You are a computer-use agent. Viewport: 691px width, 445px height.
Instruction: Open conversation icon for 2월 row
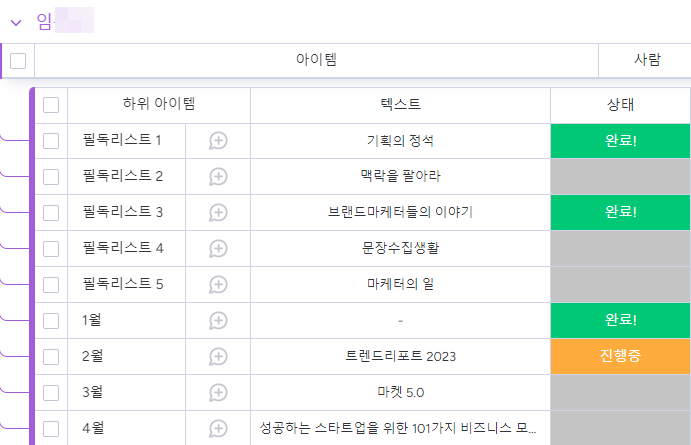click(x=218, y=357)
